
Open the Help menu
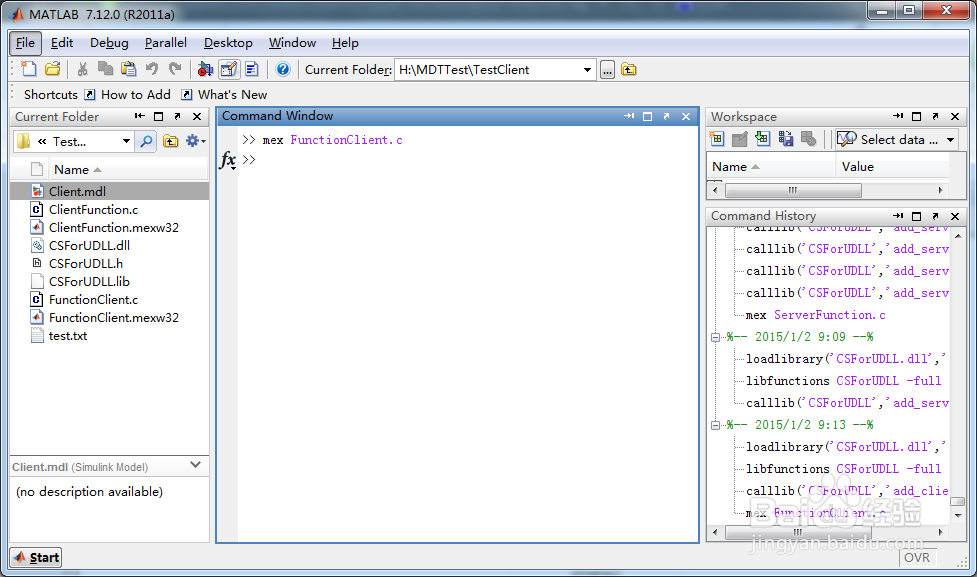[x=345, y=43]
